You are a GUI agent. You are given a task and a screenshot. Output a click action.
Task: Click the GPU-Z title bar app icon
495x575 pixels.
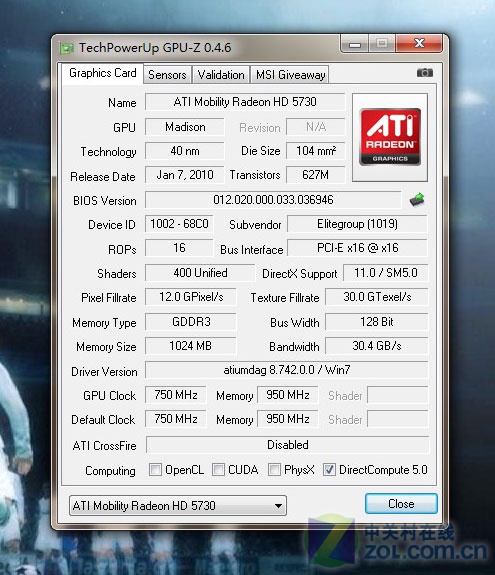(x=67, y=48)
